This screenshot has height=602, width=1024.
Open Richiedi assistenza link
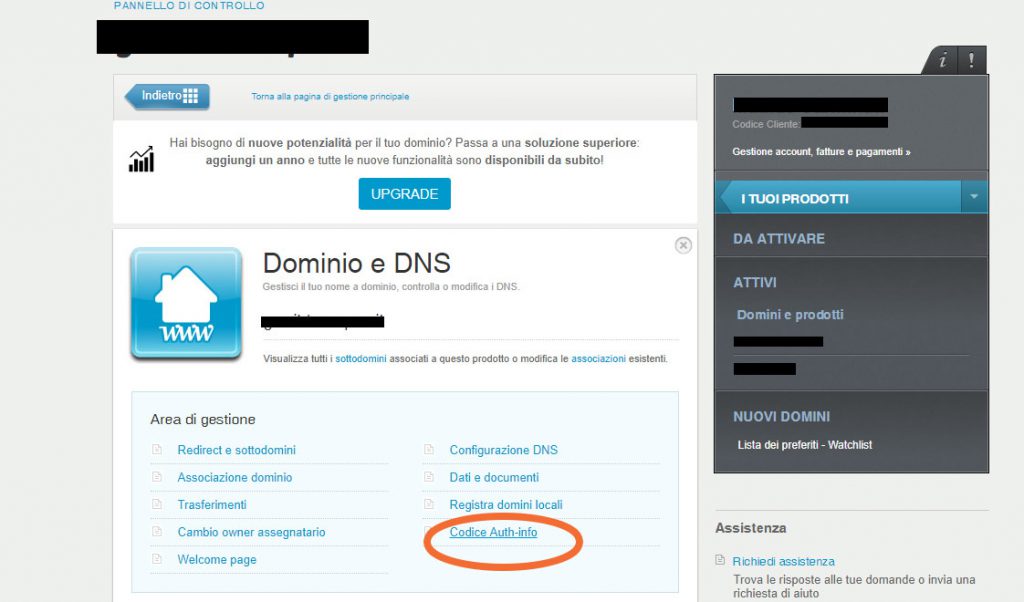(783, 562)
